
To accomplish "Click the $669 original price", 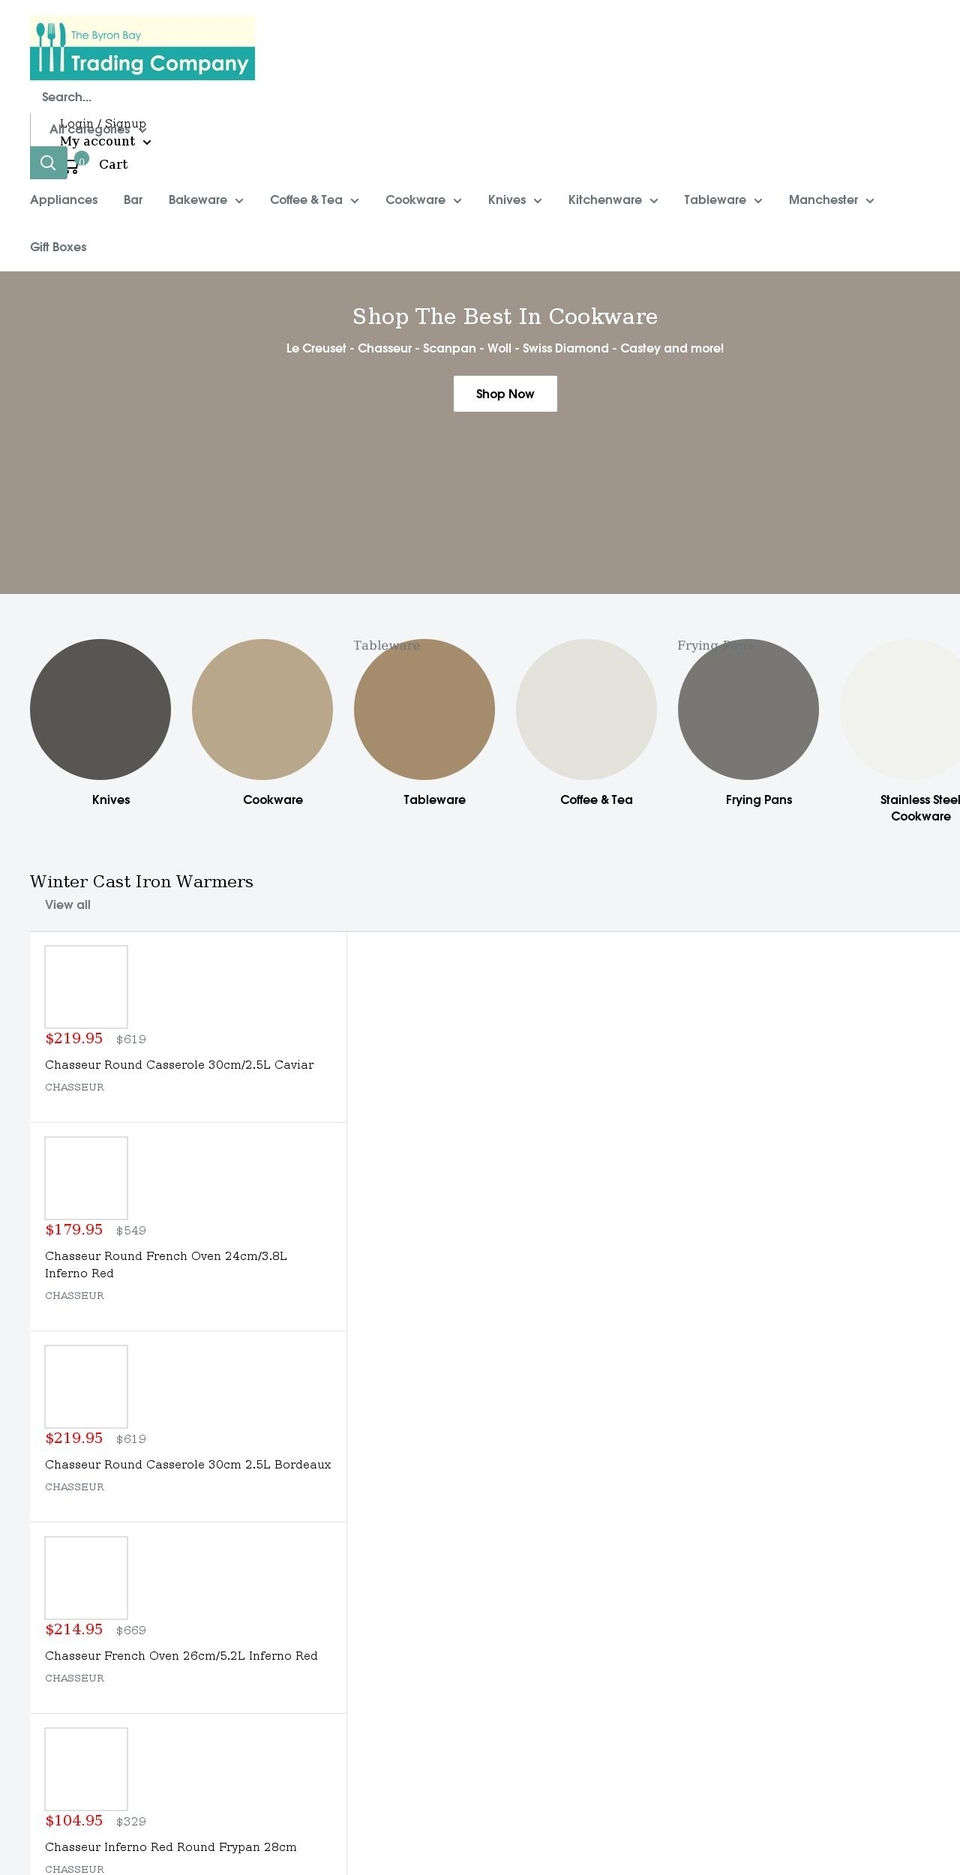I will pos(131,1631).
